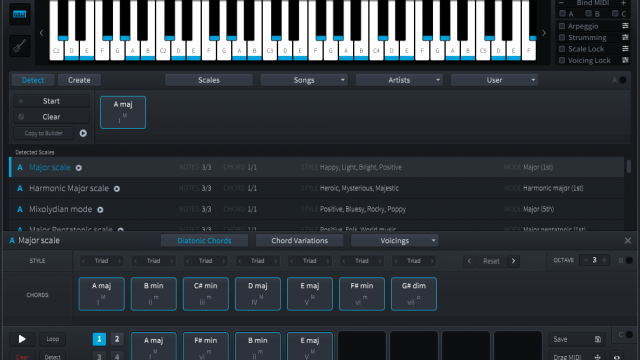Next style for D maj Triad
Screen dimensions: 640x360
[x=276, y=261]
